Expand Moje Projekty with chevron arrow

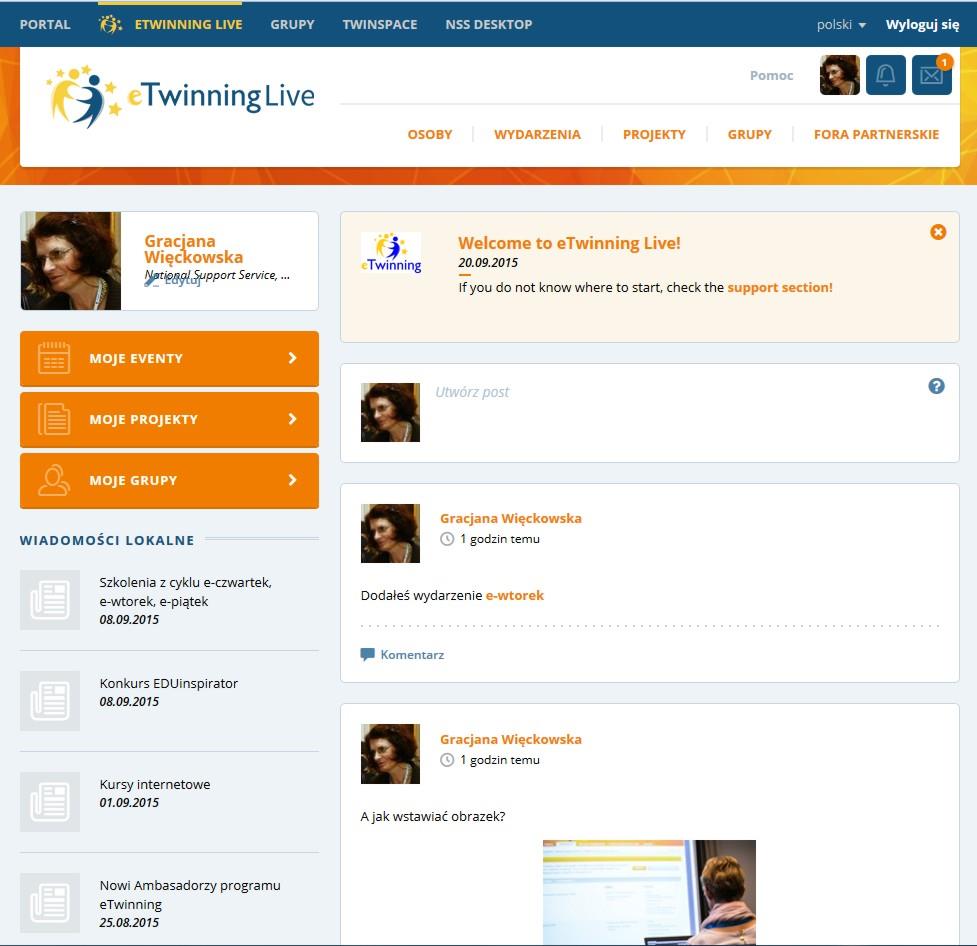(x=292, y=419)
